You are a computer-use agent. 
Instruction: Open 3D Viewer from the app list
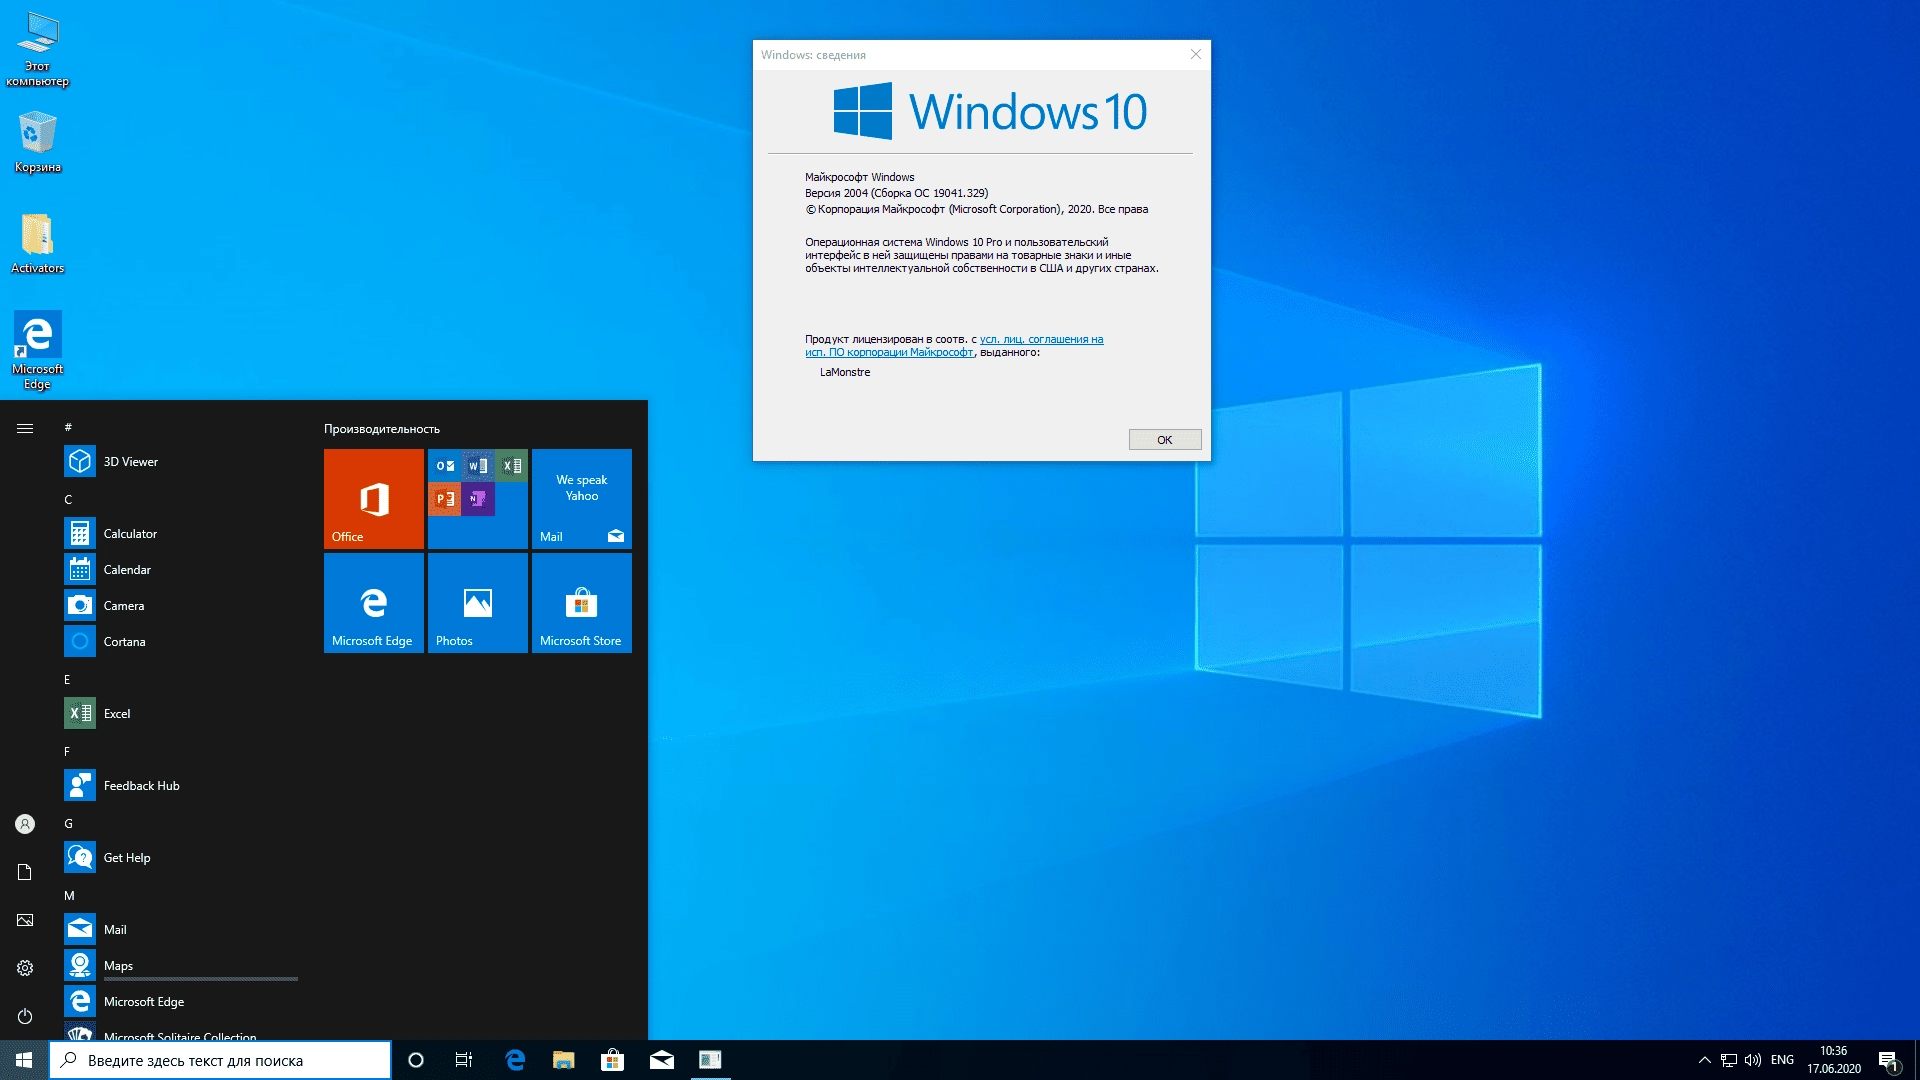coord(181,462)
